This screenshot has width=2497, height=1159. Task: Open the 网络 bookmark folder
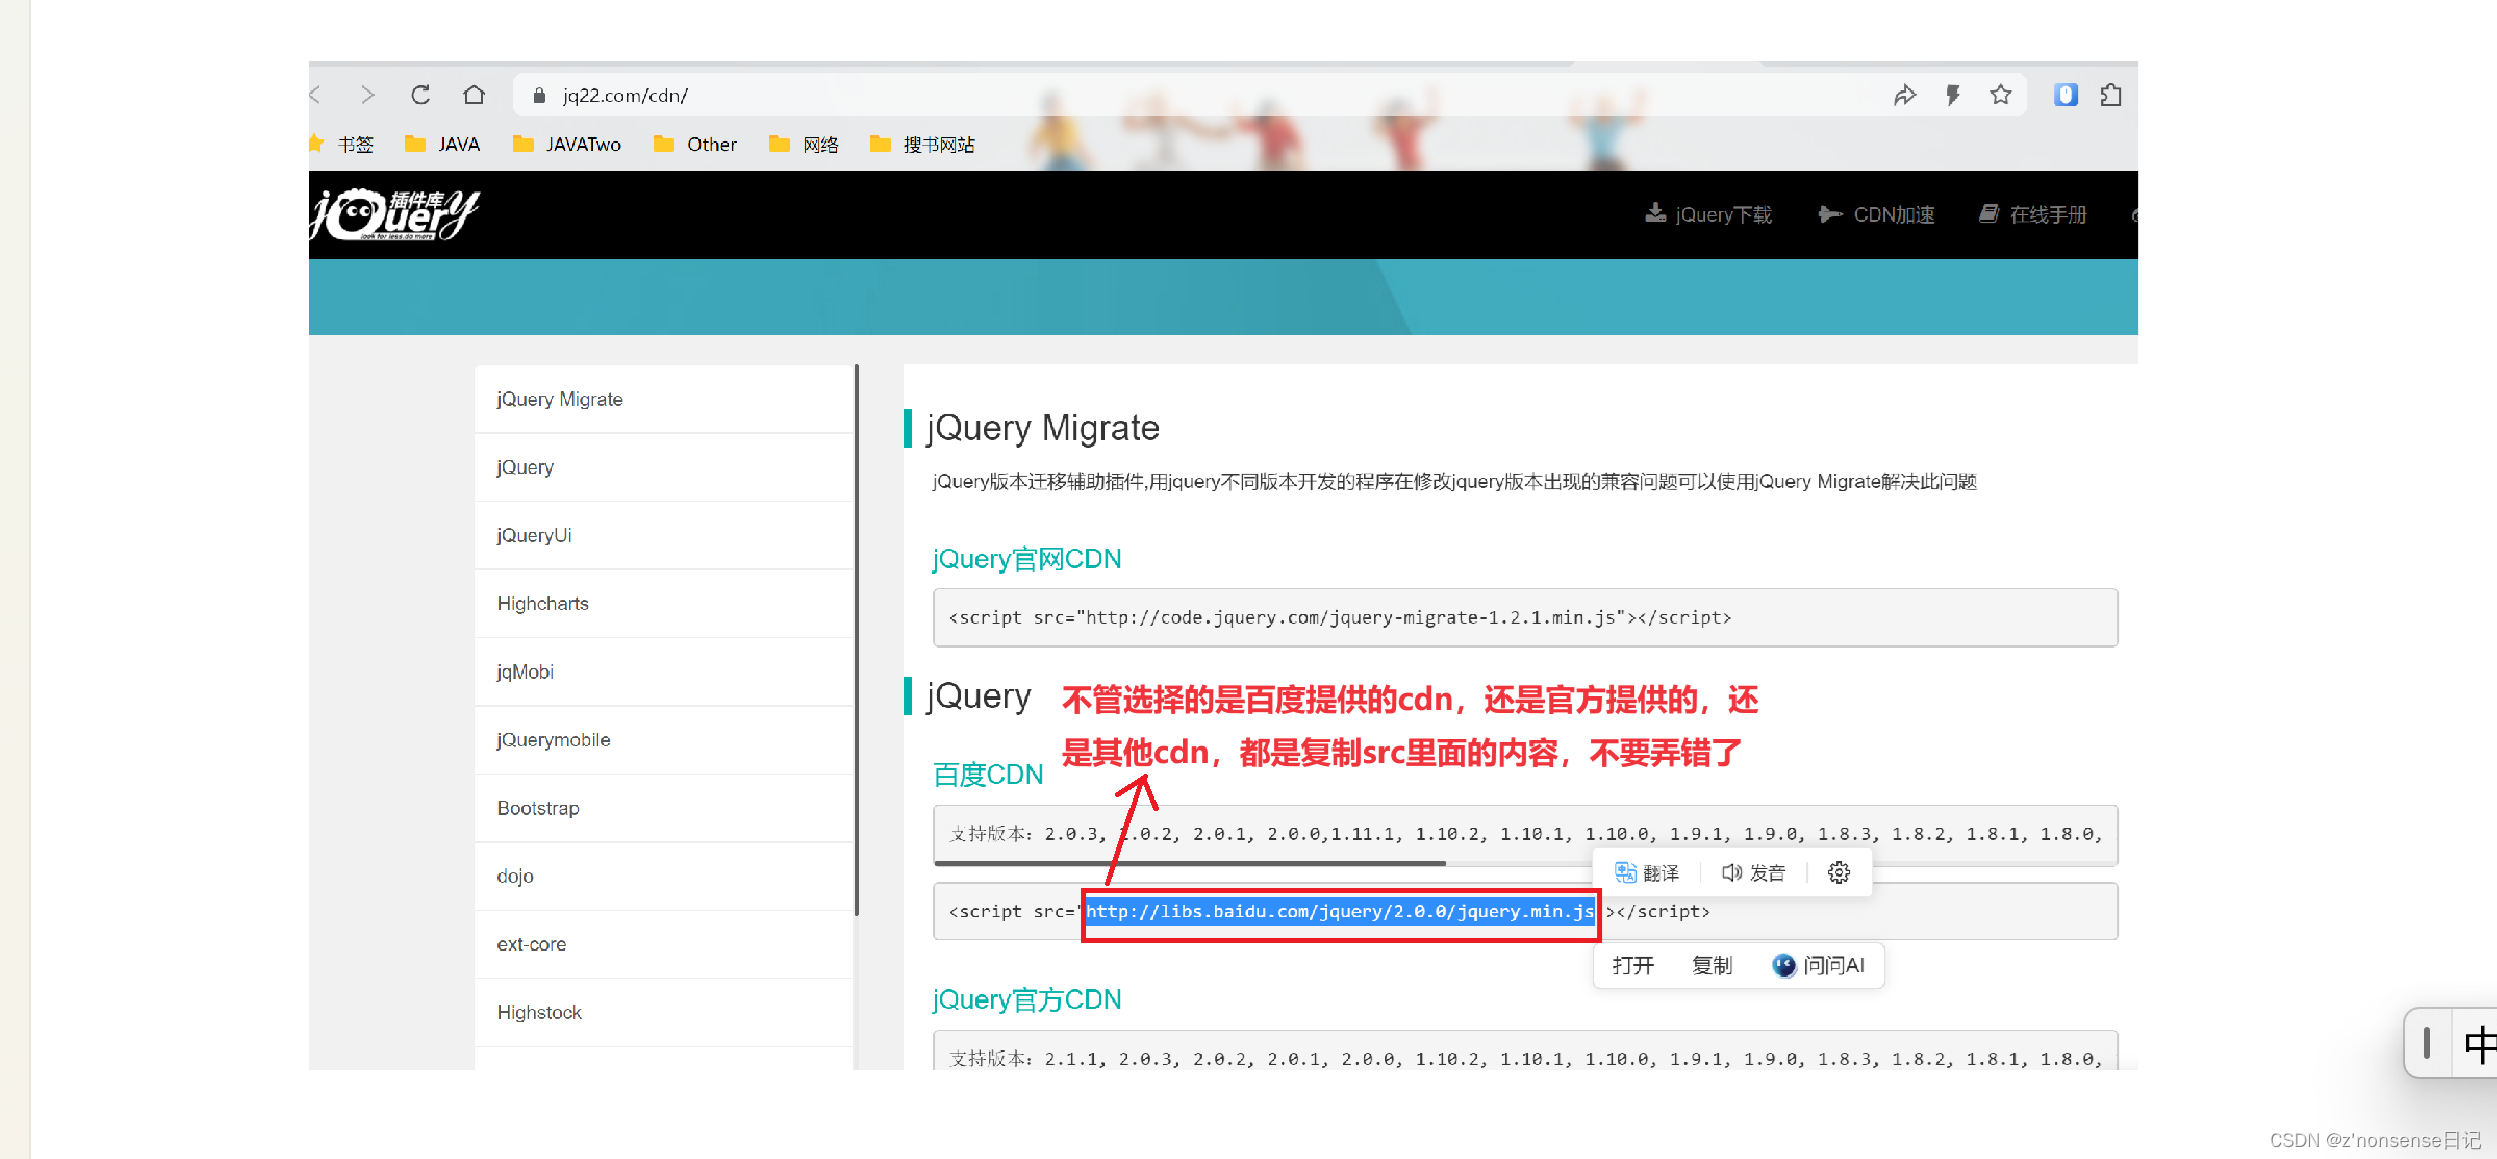[x=803, y=144]
